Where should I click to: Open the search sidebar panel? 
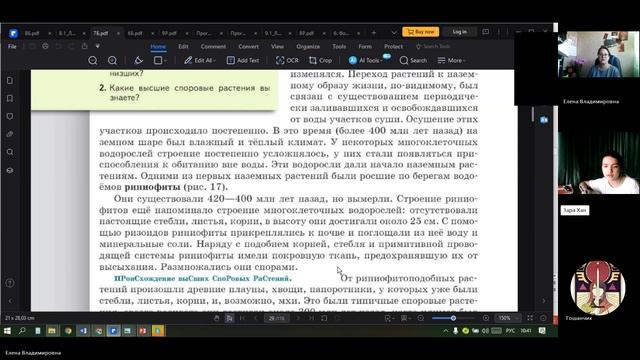[x=10, y=152]
